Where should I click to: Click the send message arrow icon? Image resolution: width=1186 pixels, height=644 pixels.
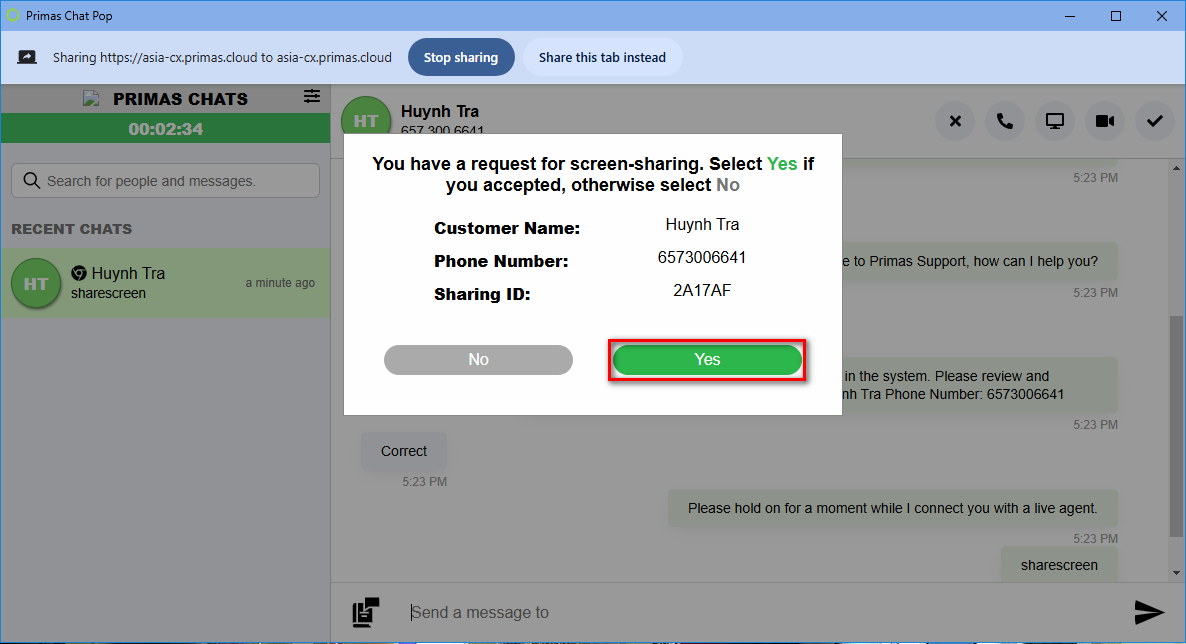[x=1149, y=612]
